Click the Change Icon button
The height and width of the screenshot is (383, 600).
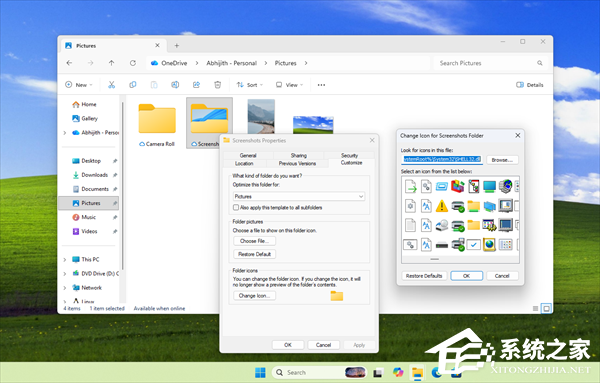click(x=254, y=296)
